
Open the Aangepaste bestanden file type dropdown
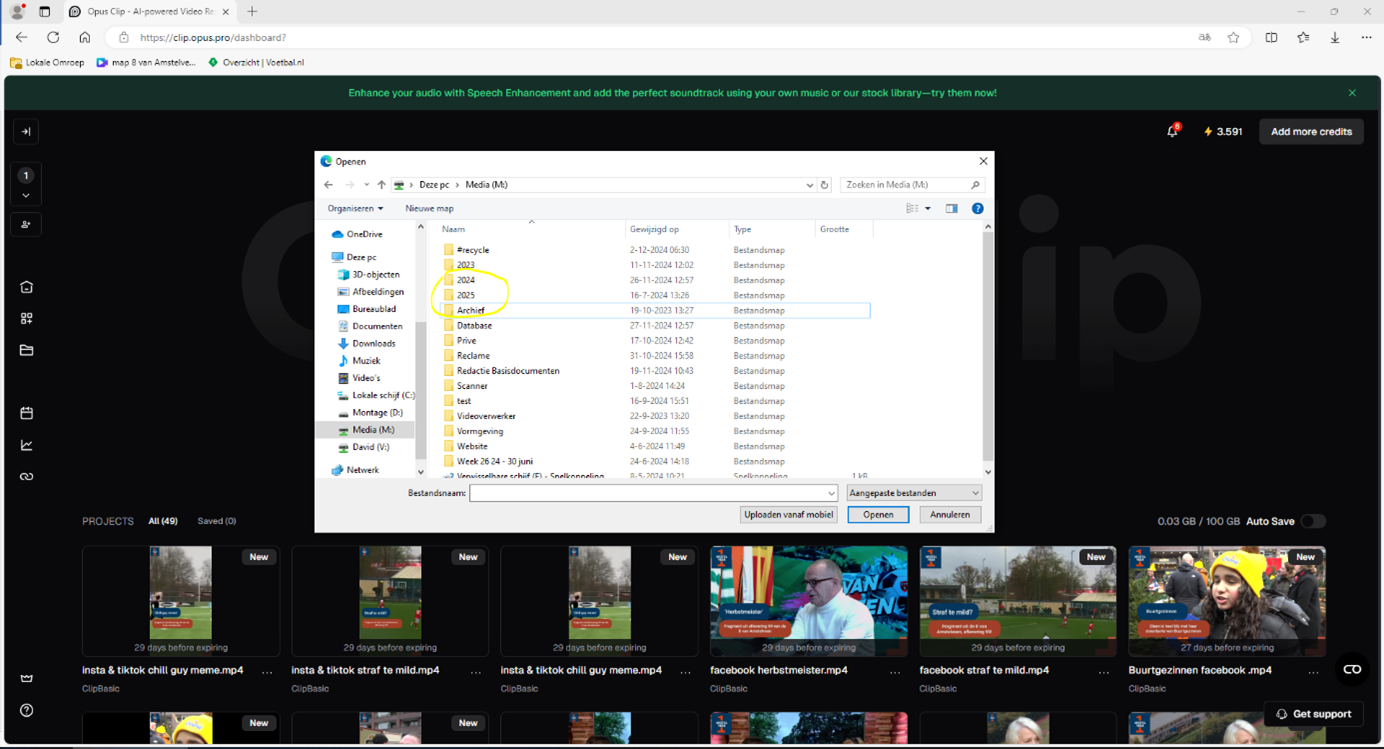(x=914, y=493)
